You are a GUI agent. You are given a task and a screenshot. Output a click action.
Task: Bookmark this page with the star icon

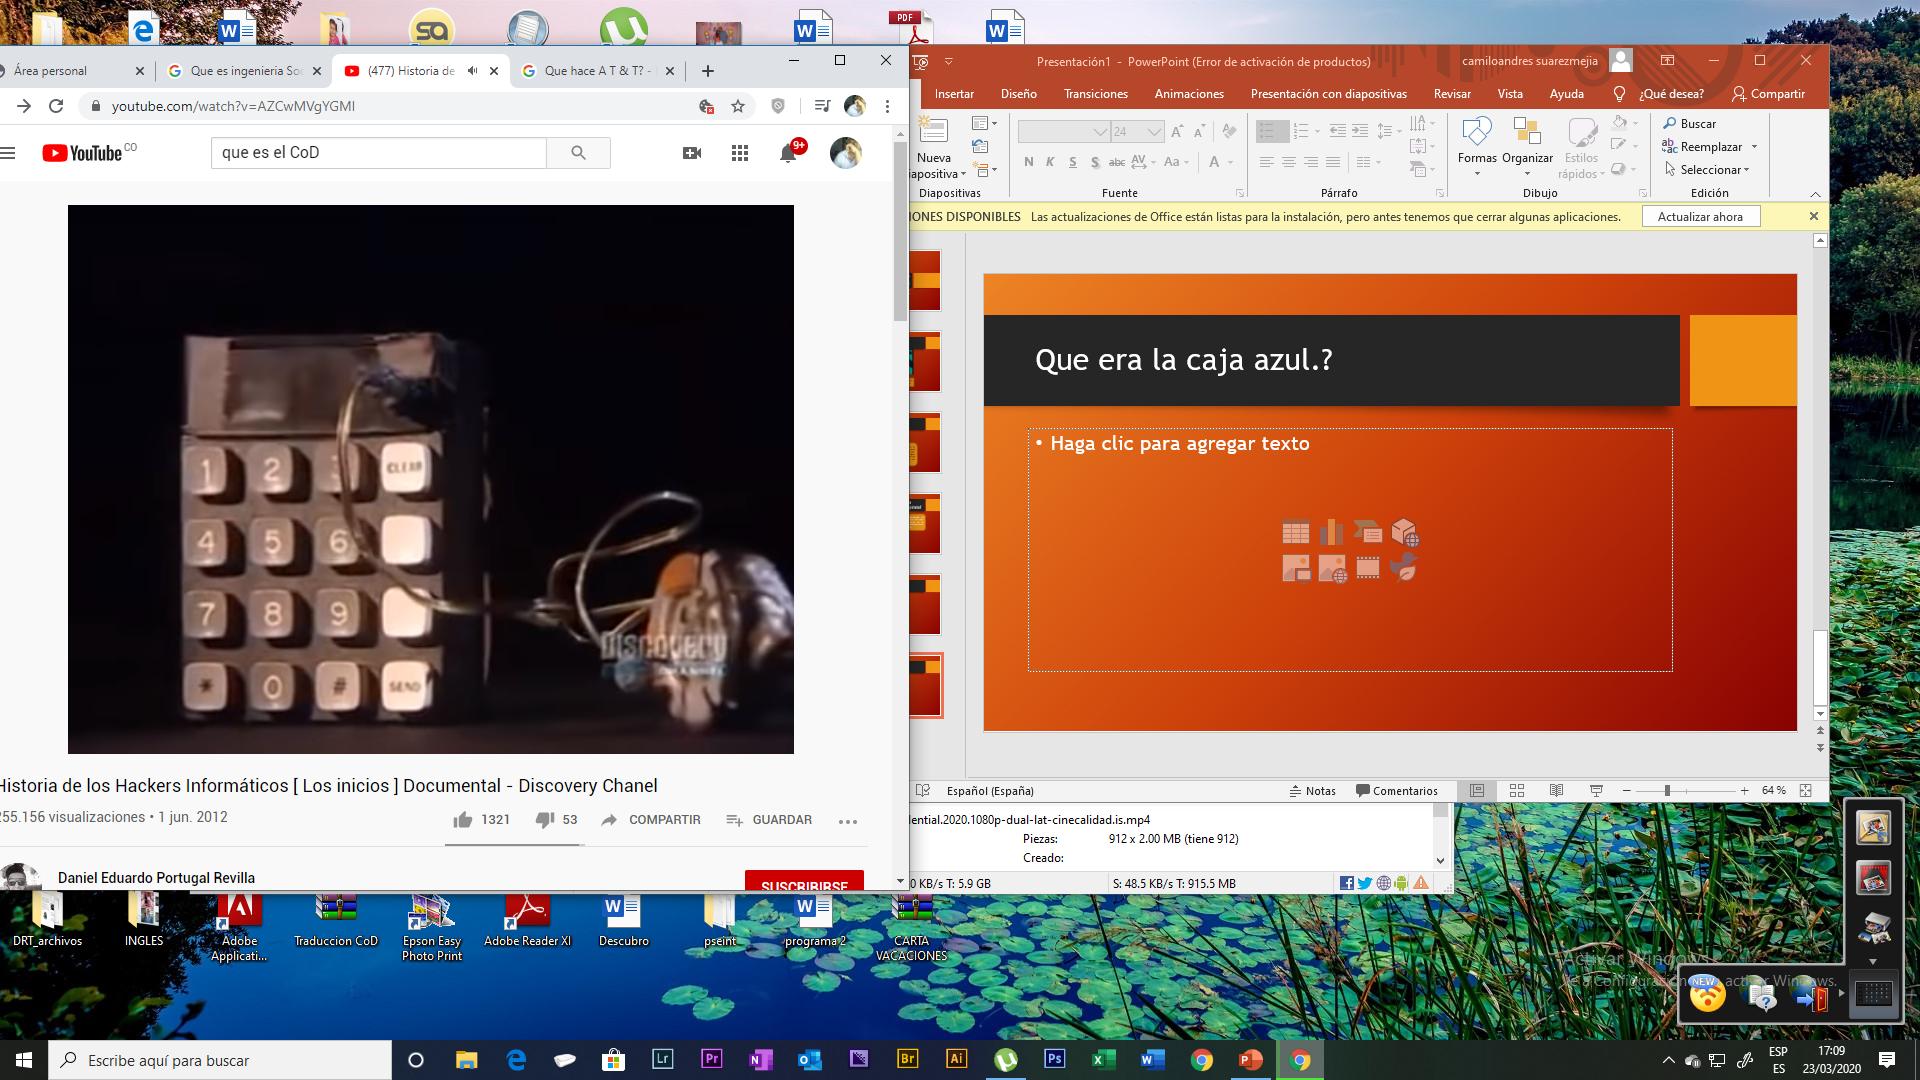[x=738, y=106]
